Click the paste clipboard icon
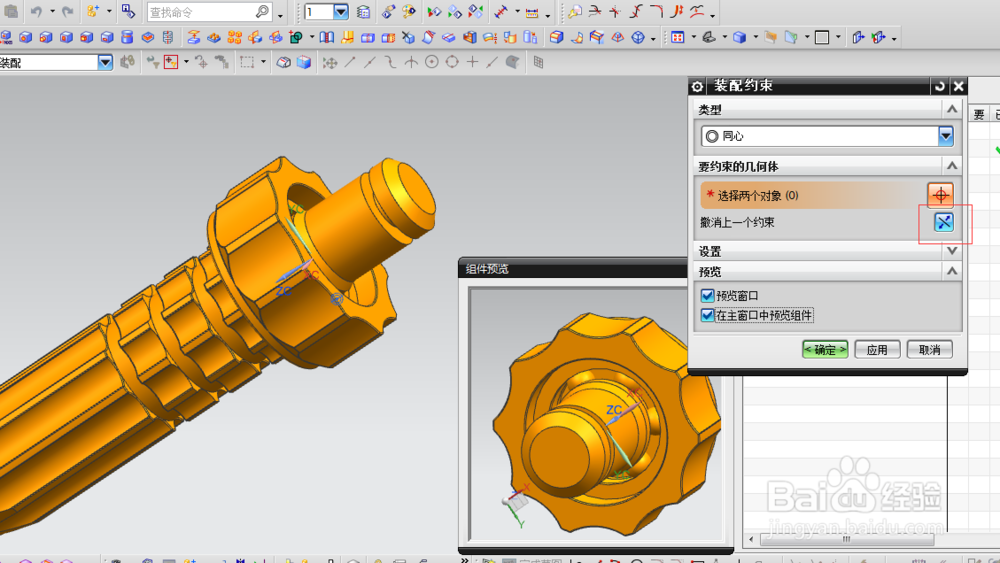Viewport: 1000px width, 563px height. pos(11,11)
